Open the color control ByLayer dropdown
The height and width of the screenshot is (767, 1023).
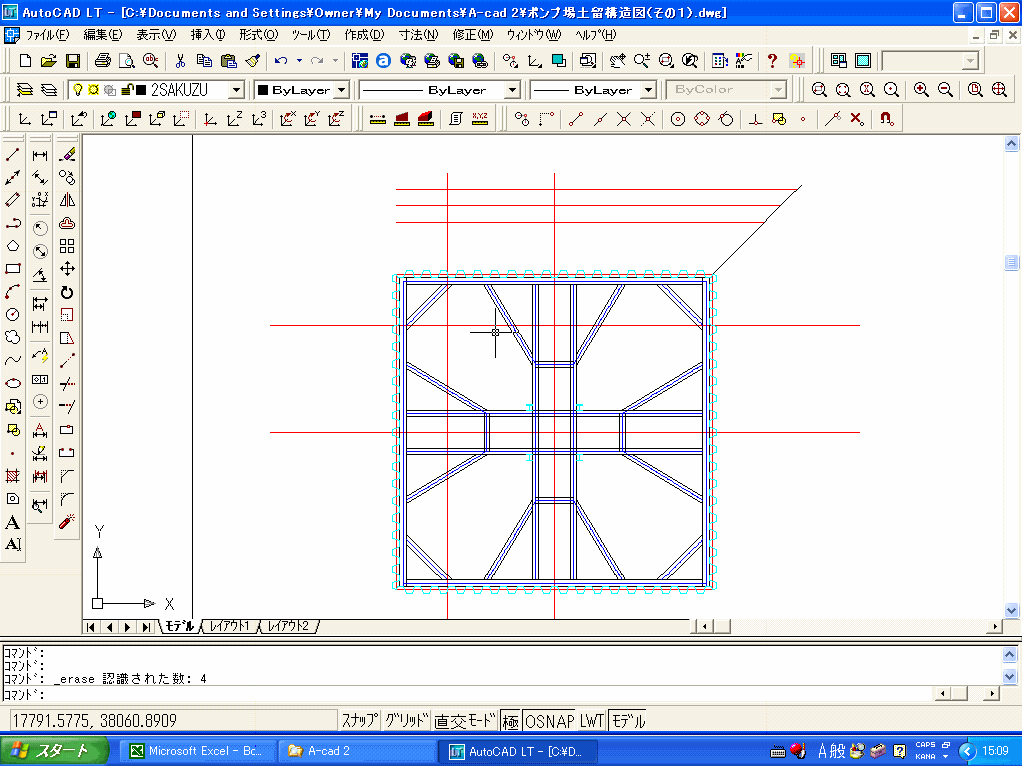click(x=342, y=90)
